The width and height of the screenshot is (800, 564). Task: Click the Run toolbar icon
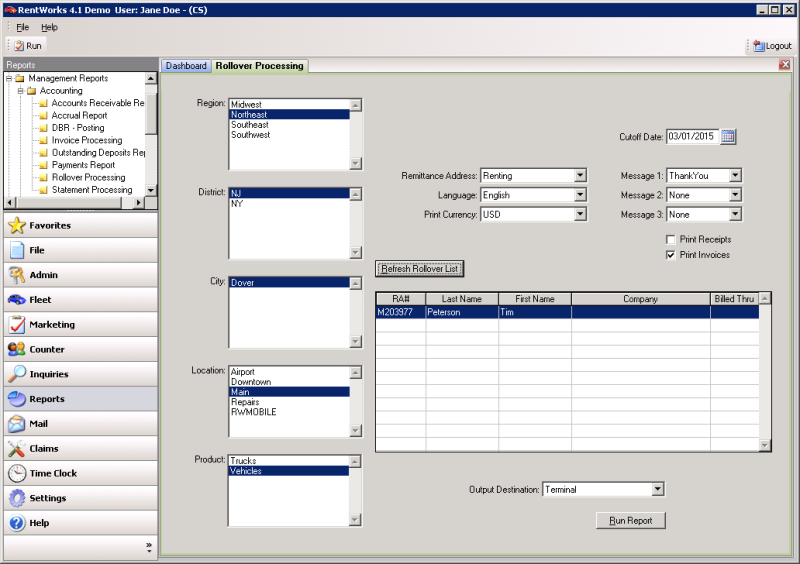click(x=28, y=45)
